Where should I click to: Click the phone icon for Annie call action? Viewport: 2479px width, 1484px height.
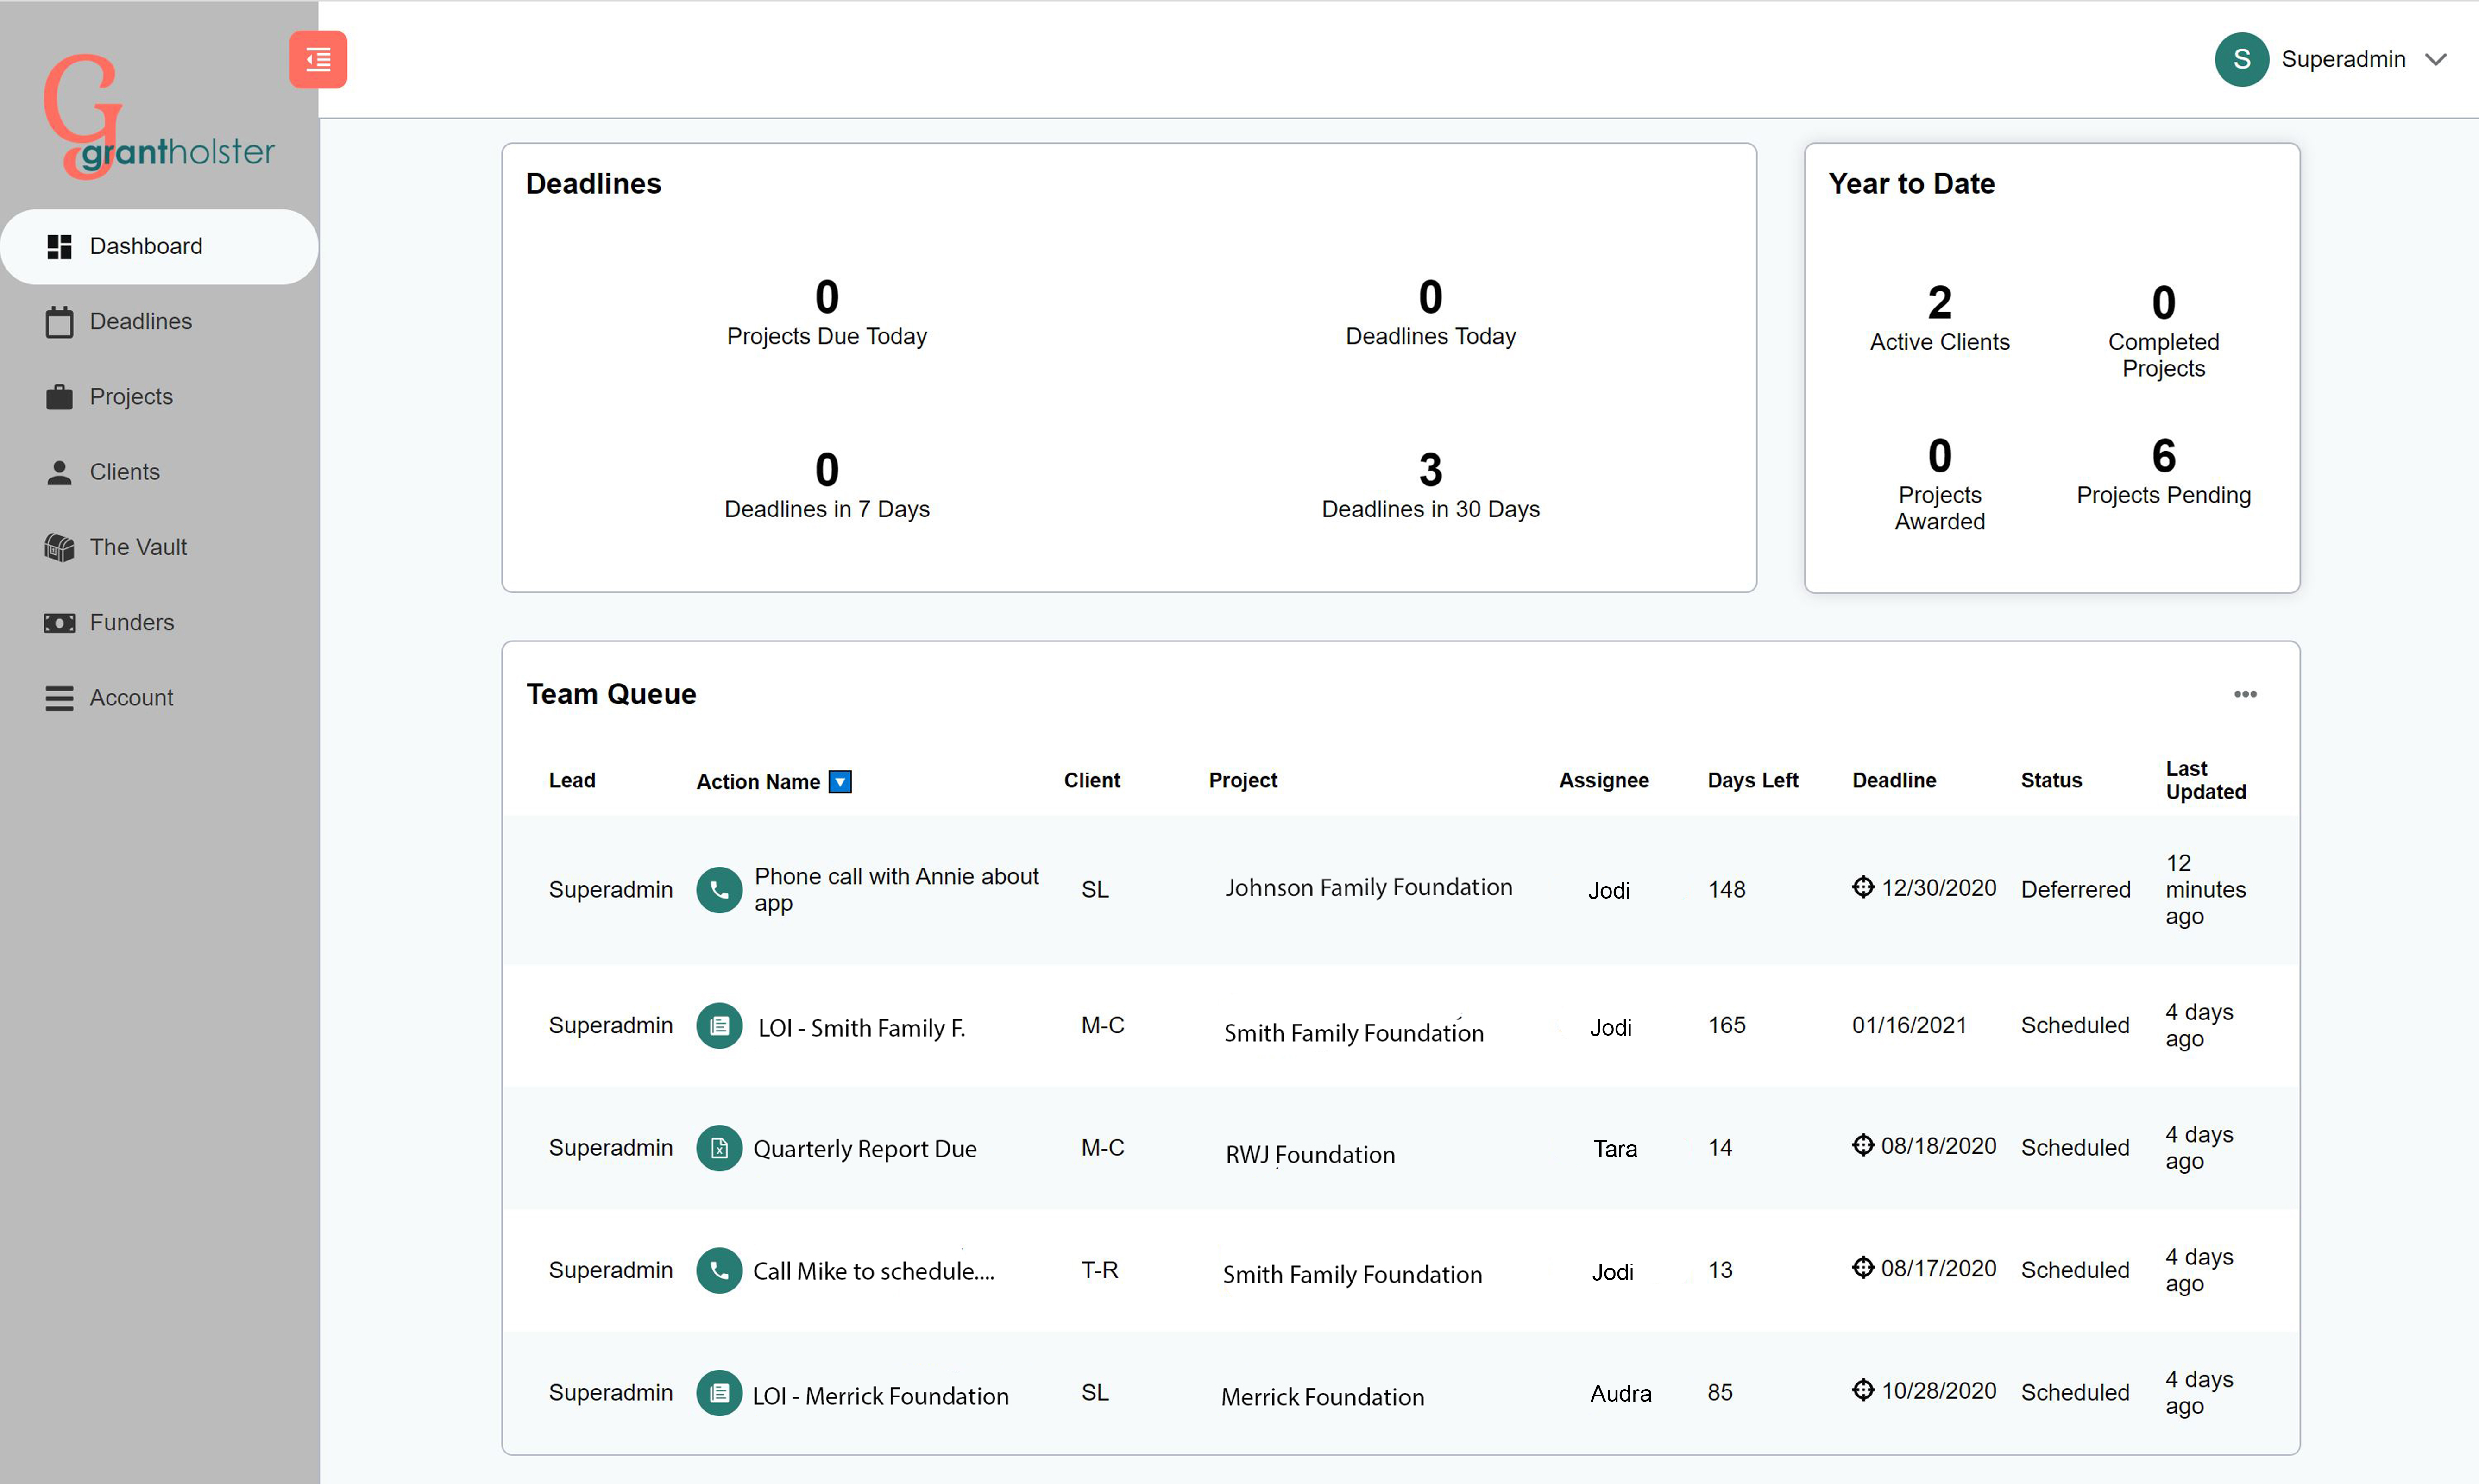click(x=719, y=889)
